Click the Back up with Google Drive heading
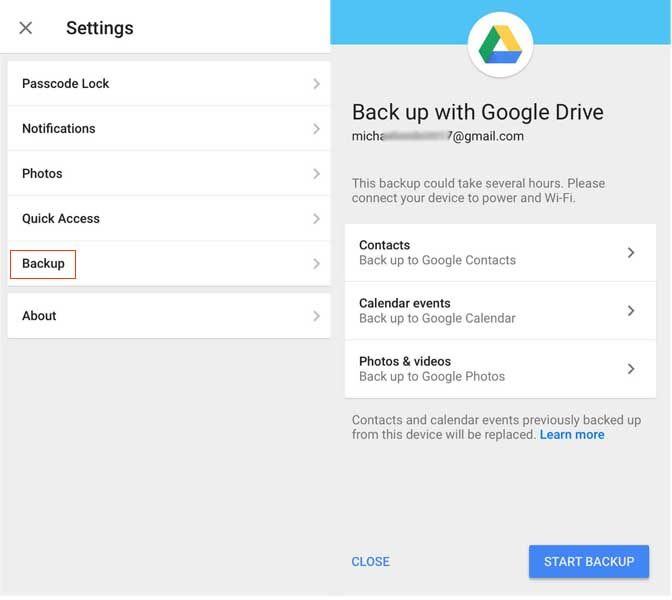The width and height of the screenshot is (672, 600). coord(477,112)
